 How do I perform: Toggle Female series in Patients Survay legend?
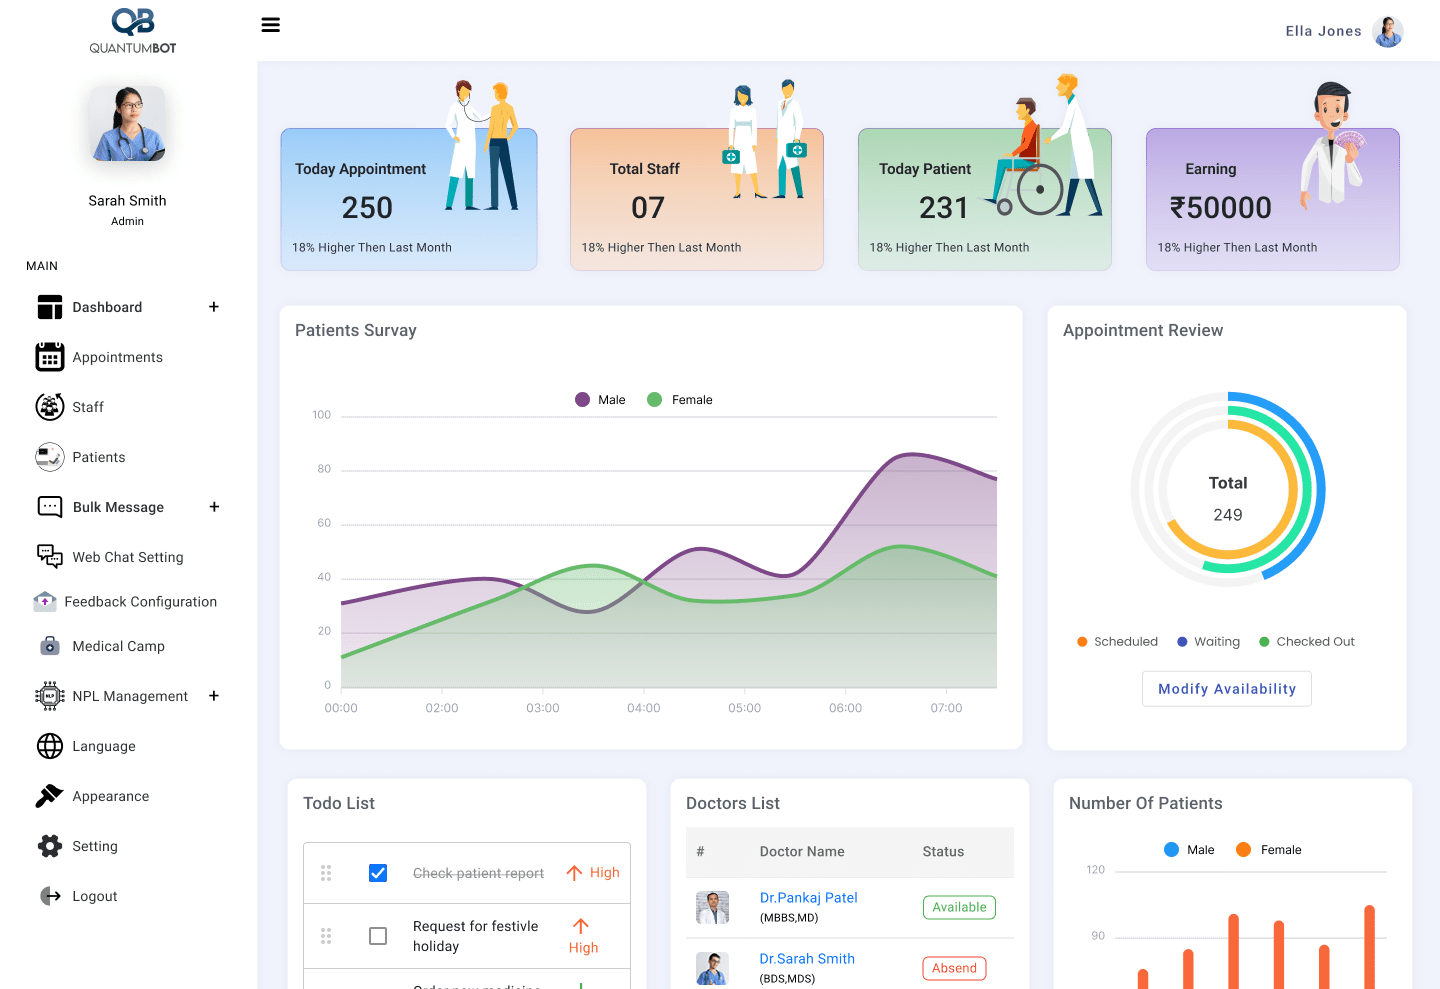680,400
